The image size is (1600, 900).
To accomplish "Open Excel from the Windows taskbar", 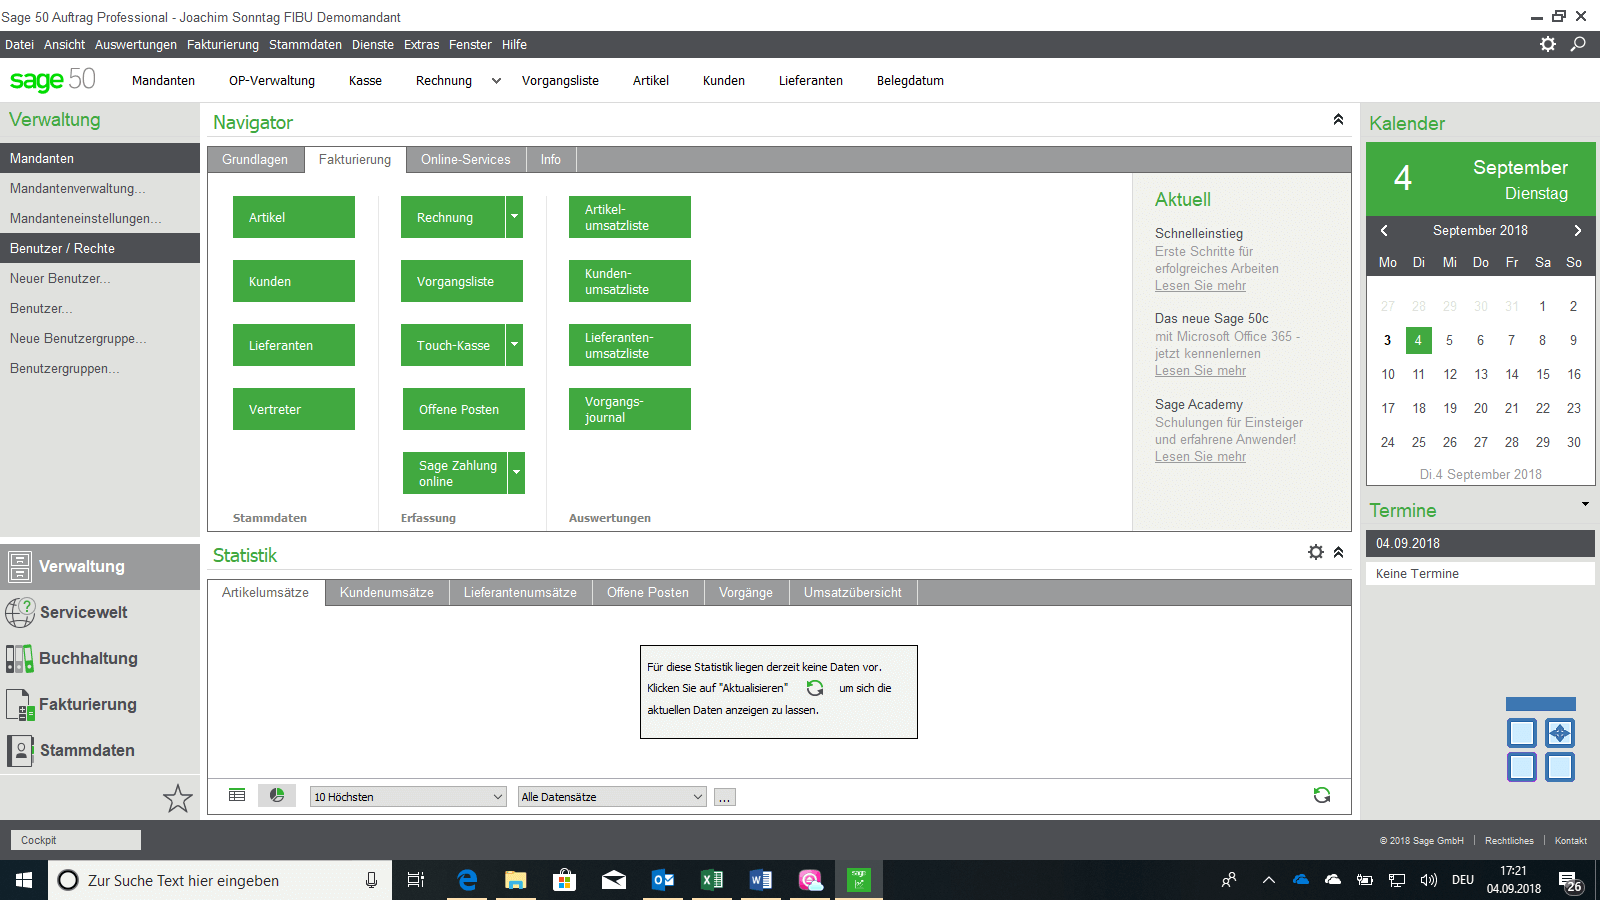I will point(712,880).
